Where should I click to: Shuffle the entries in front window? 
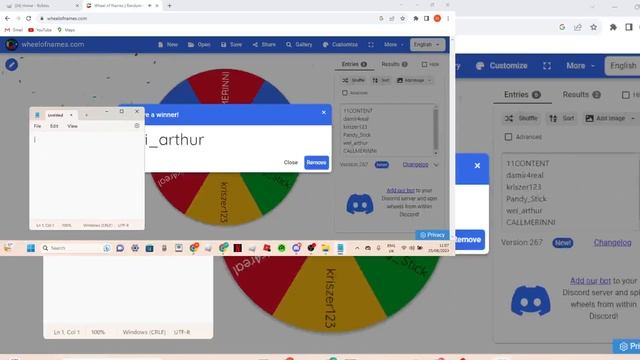[353, 80]
